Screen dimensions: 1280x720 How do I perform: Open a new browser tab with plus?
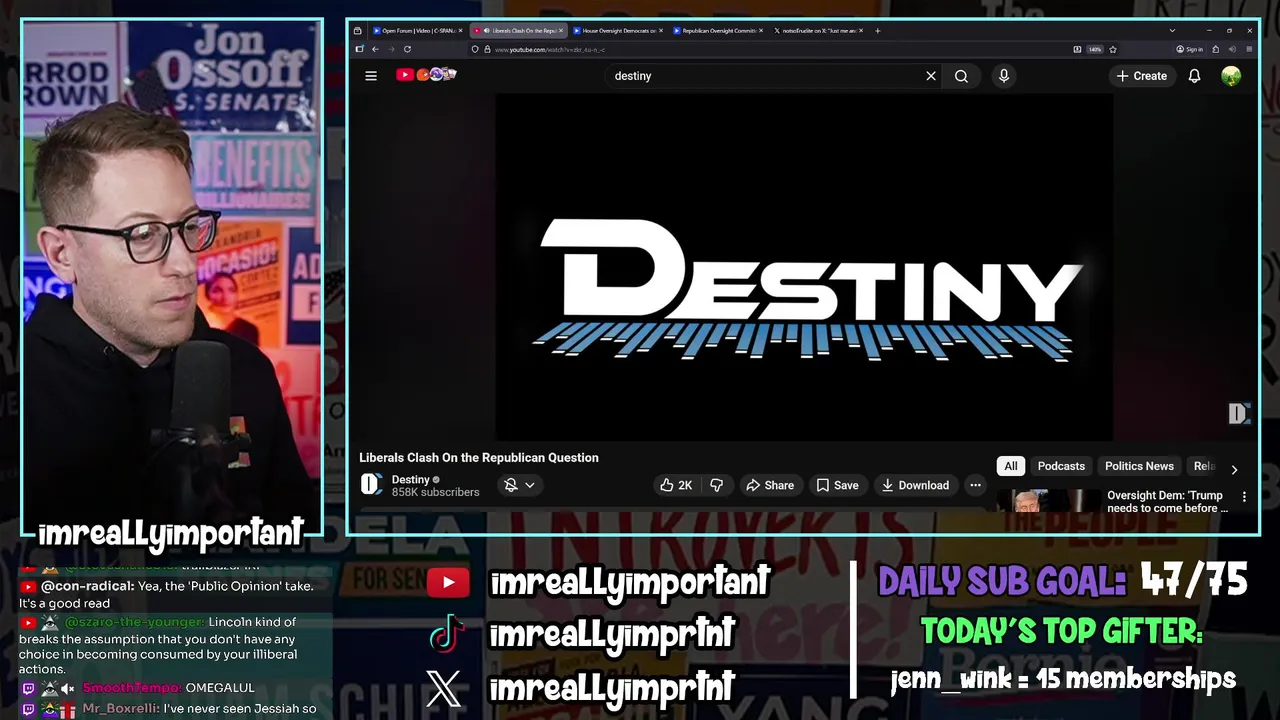coord(877,30)
